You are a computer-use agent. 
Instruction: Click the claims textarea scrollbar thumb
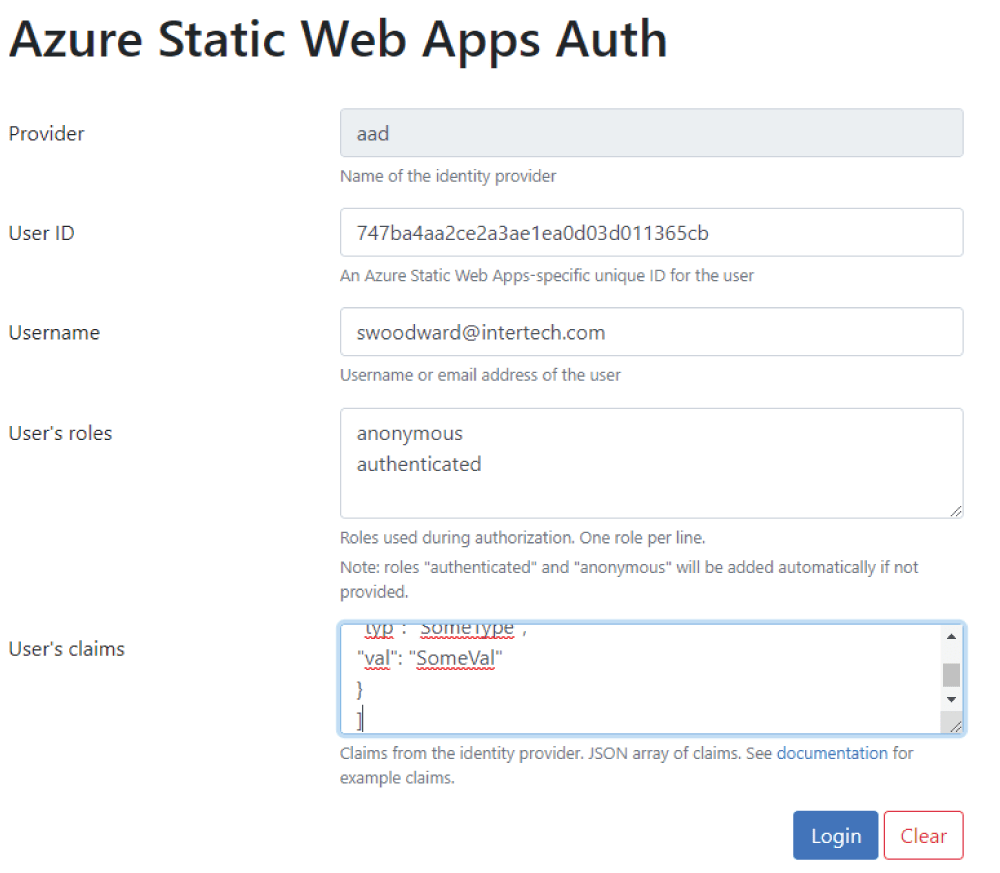pos(952,674)
